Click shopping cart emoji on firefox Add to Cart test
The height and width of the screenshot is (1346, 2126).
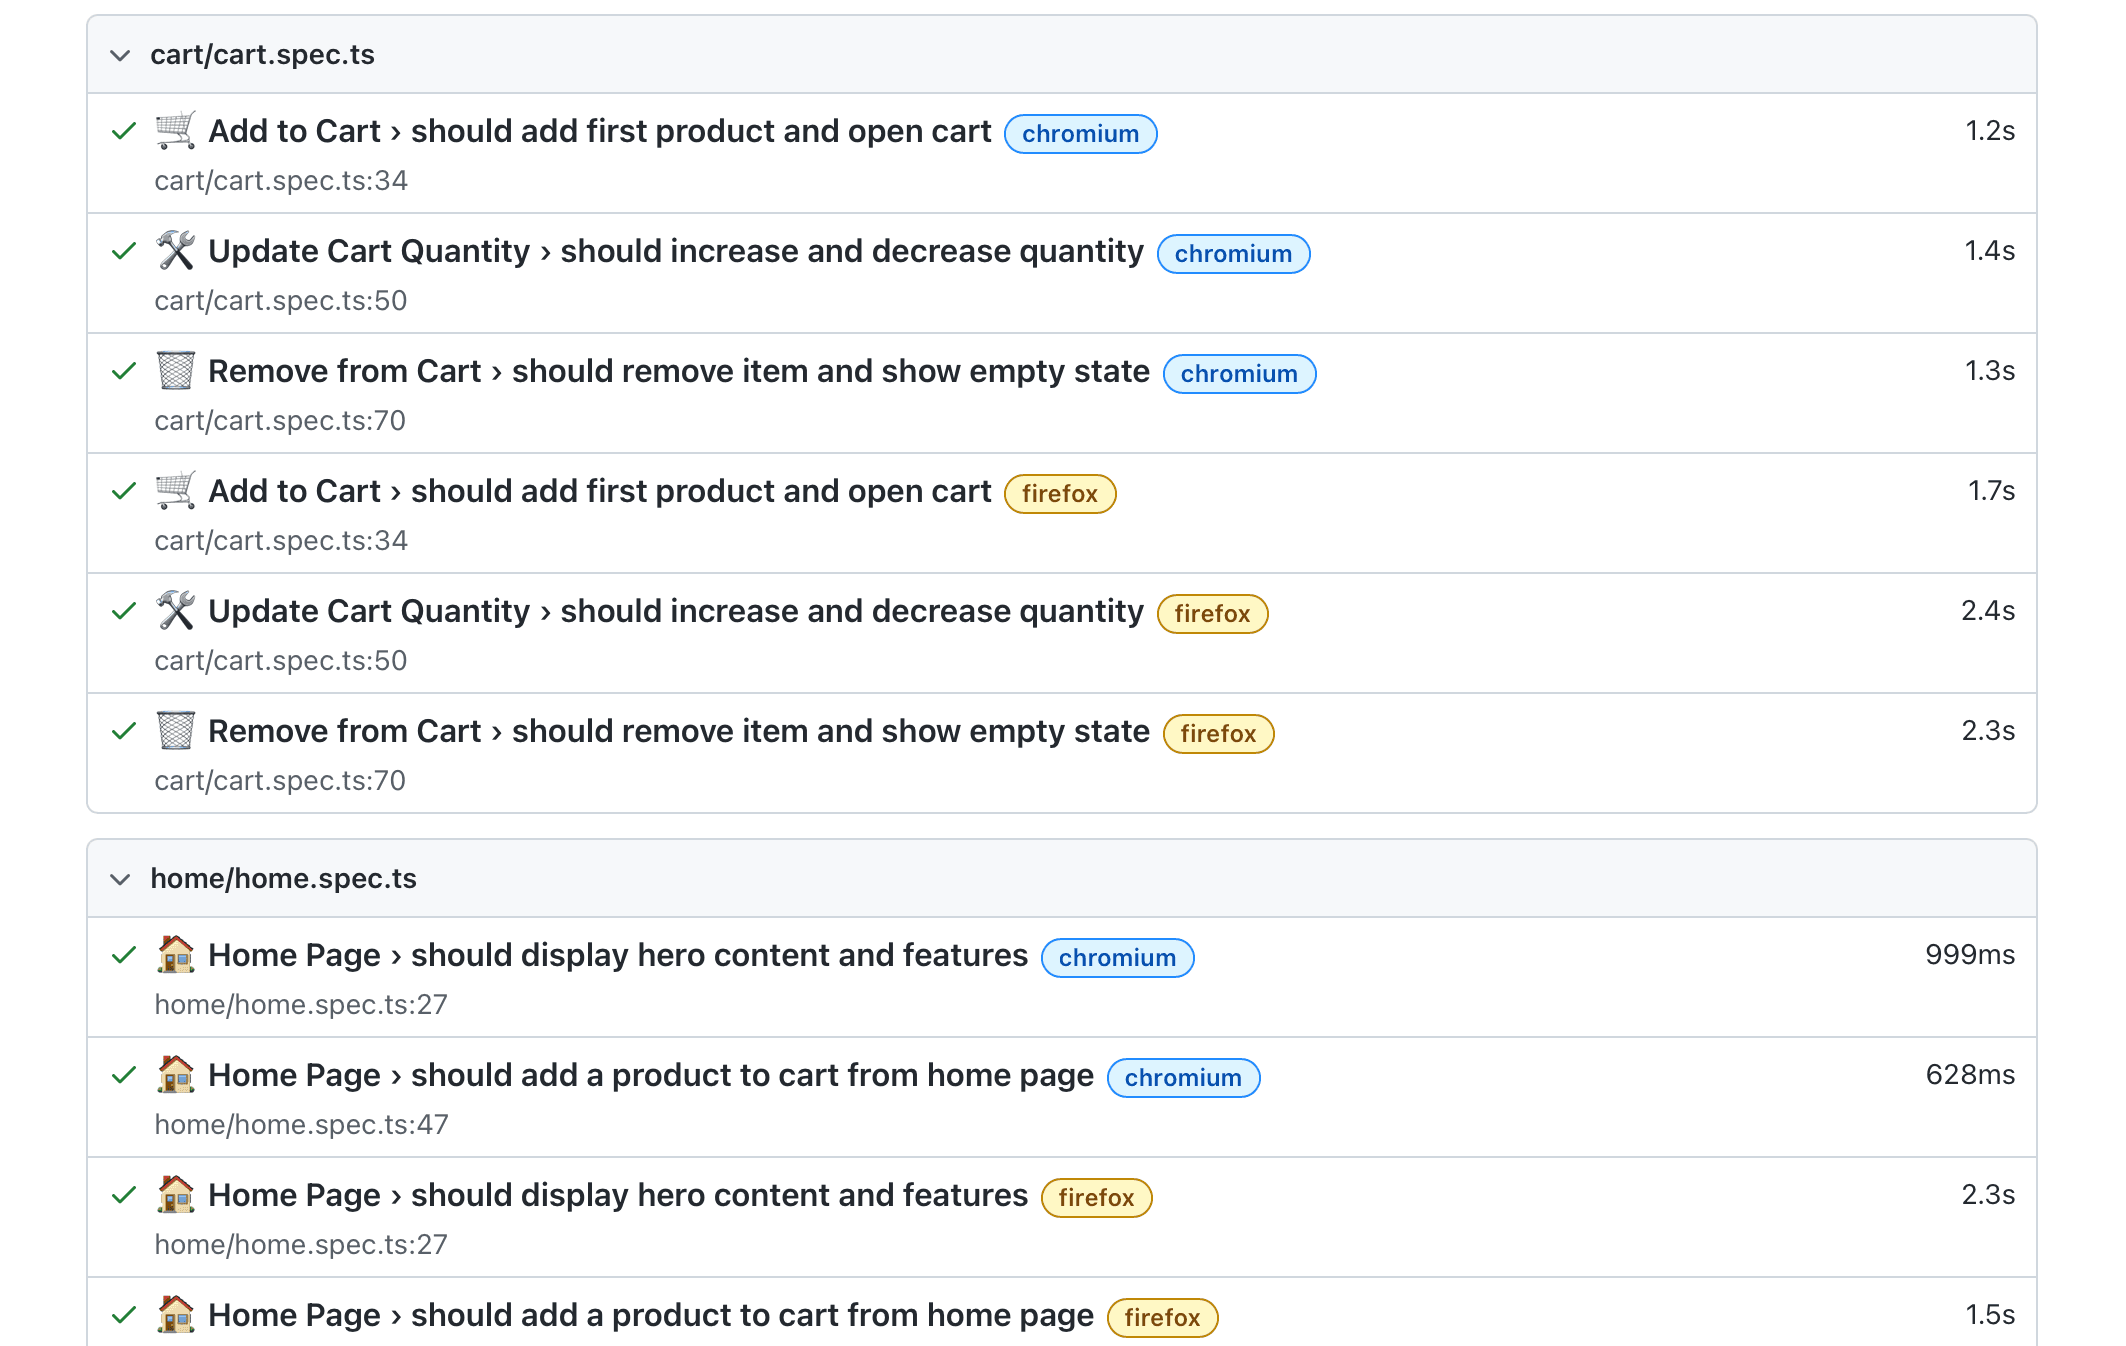(x=176, y=491)
